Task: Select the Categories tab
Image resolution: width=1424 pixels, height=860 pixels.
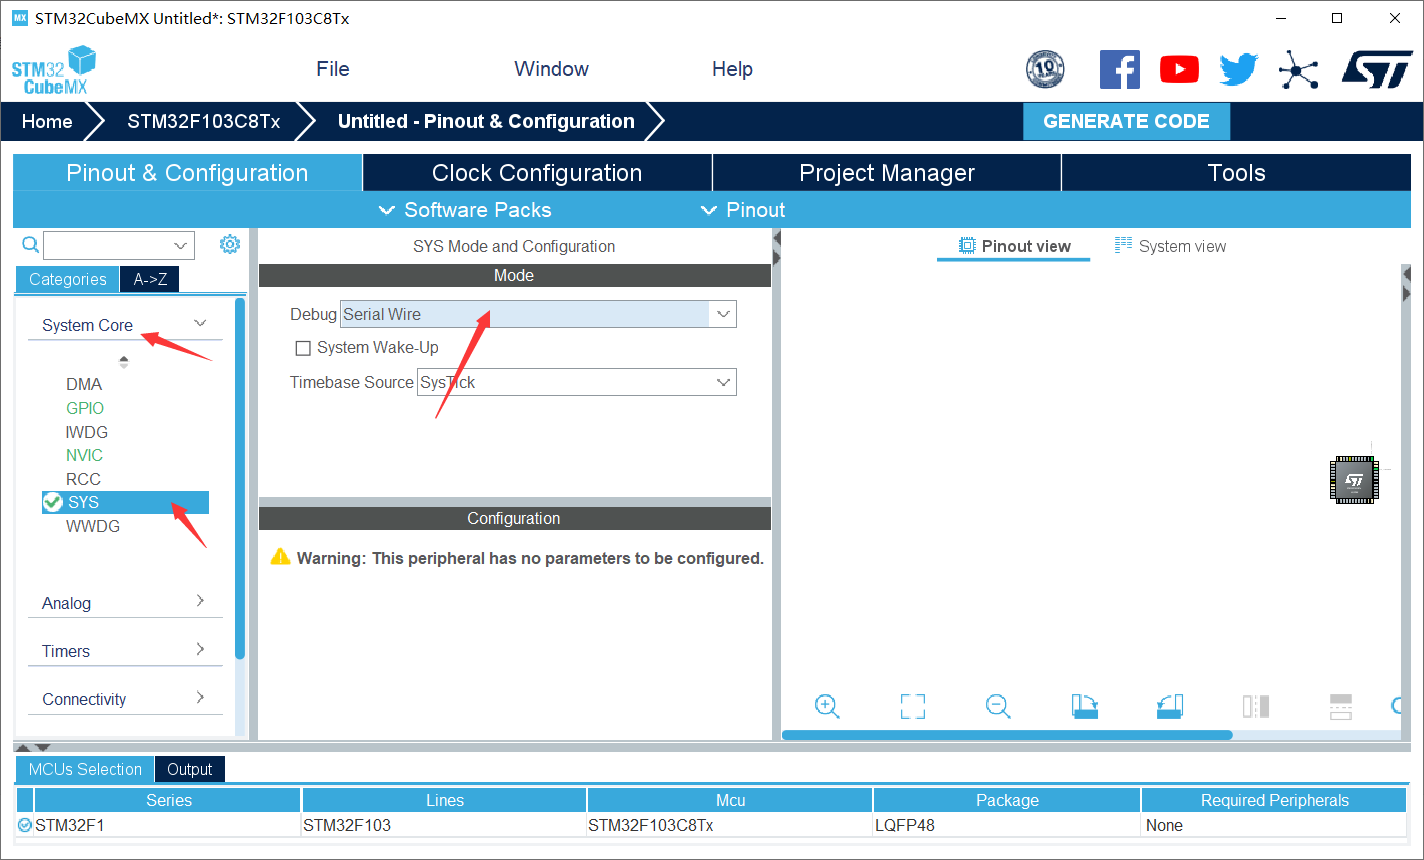Action: point(67,279)
